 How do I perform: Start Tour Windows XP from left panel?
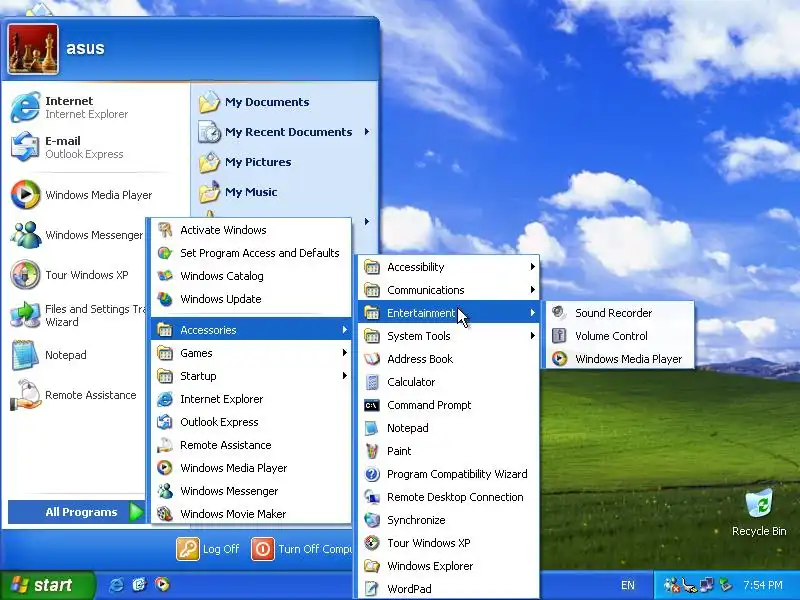(77, 275)
